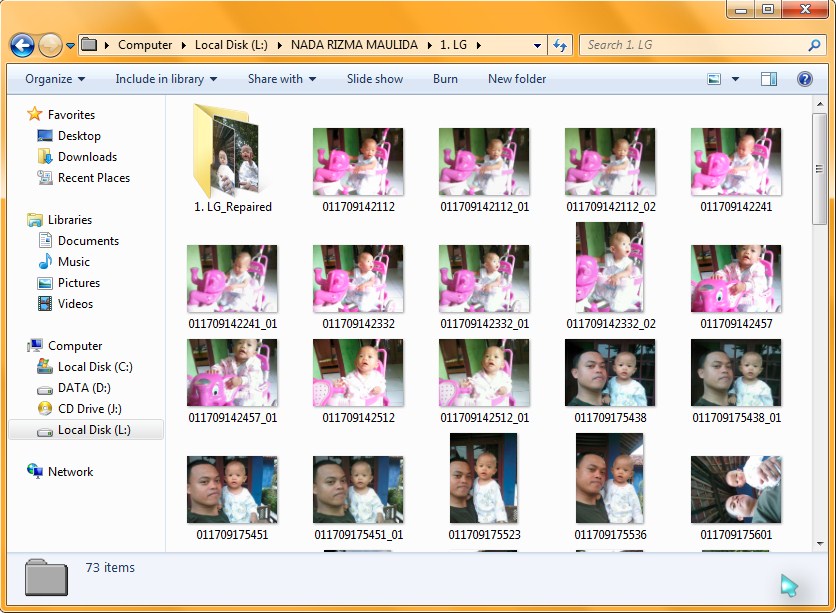Select Network in navigation pane
The image size is (836, 613).
pyautogui.click(x=70, y=472)
